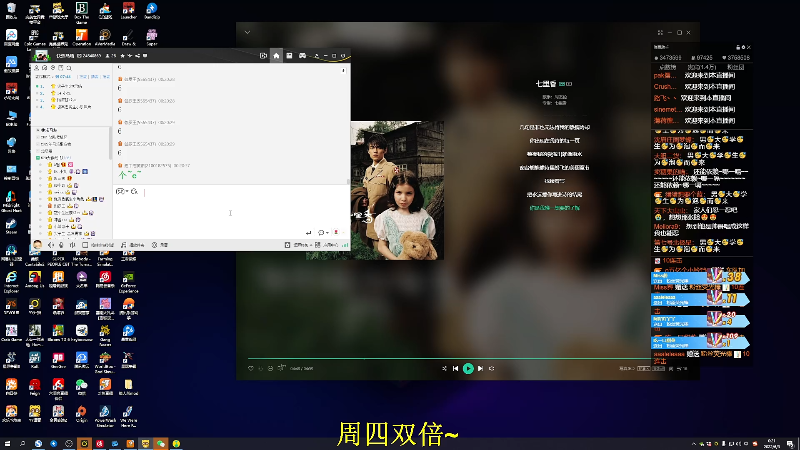Click the music player's green progress bar
This screenshot has width=800, height=450.
(449, 359)
